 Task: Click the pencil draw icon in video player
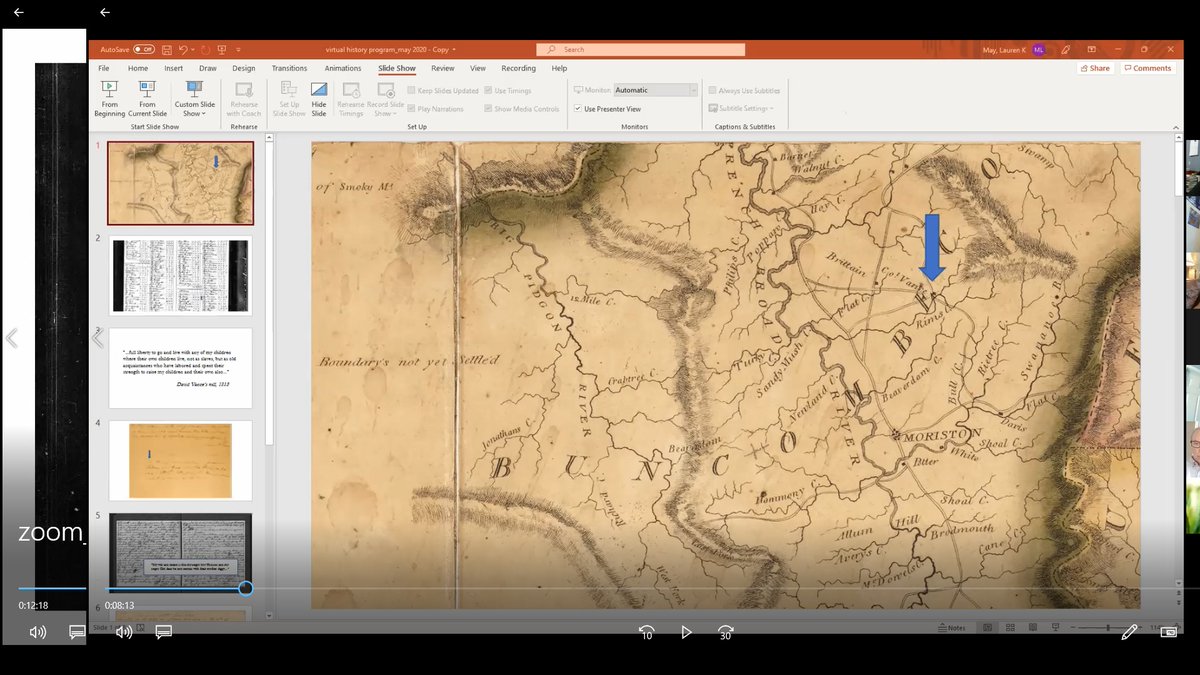click(1129, 632)
